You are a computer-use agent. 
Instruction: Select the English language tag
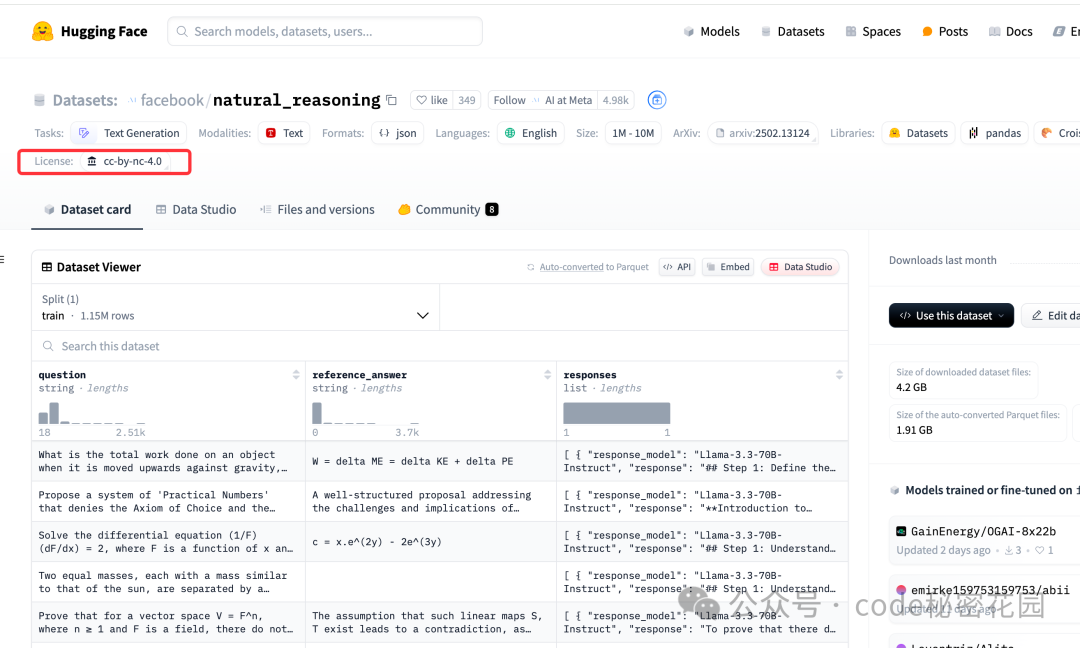(x=531, y=133)
